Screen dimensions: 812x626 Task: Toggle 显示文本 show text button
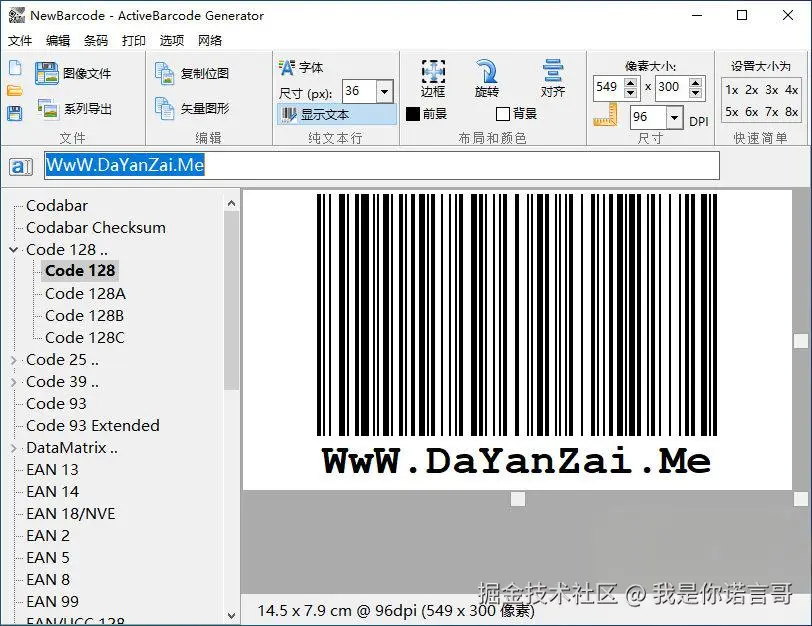point(337,114)
